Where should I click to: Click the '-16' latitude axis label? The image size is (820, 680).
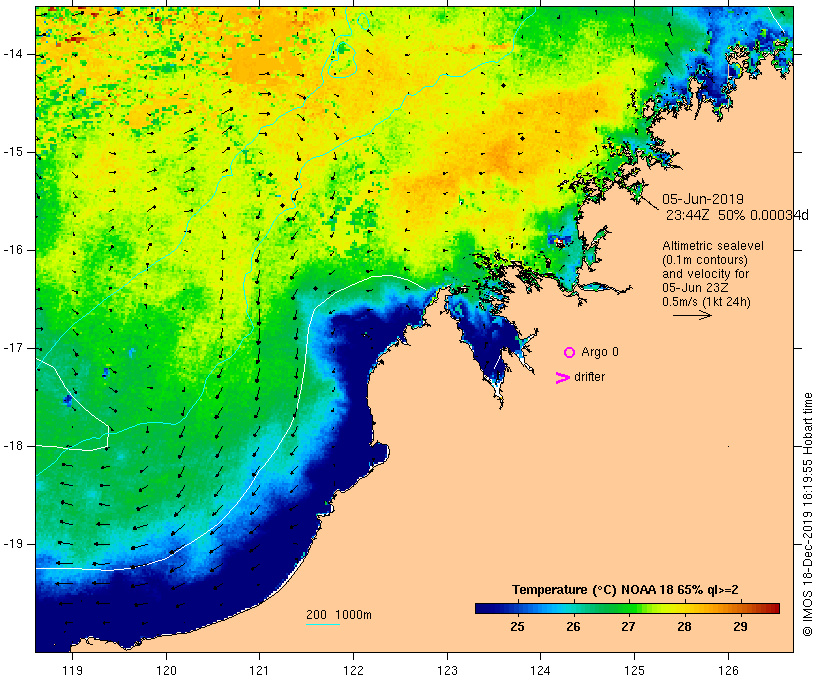(13, 250)
